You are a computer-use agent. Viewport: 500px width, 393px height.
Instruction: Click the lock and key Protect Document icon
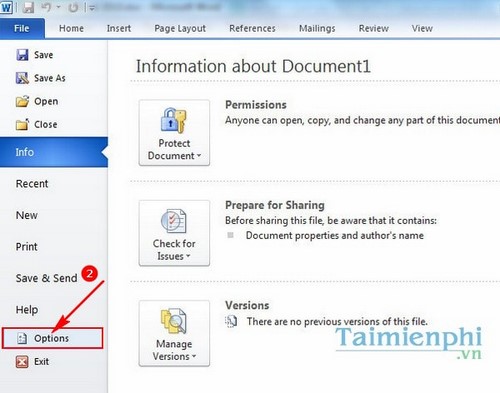click(x=174, y=120)
